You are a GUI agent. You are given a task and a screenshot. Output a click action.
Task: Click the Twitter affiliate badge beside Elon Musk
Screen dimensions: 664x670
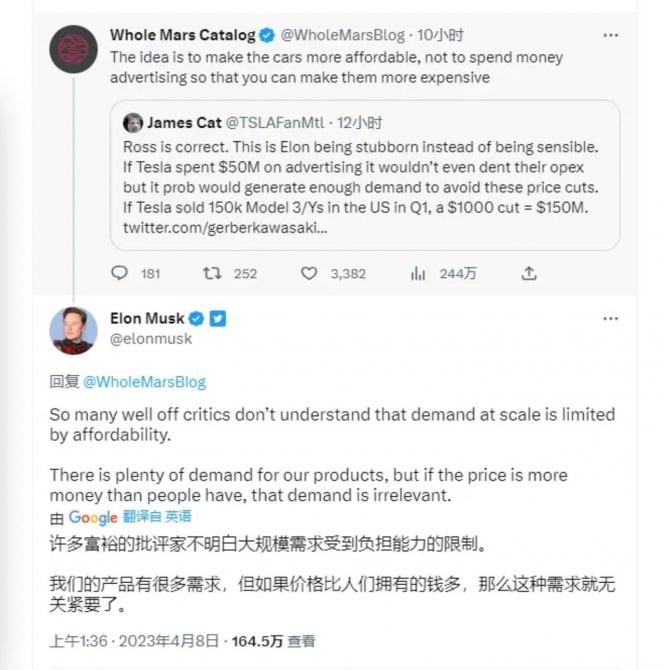(x=217, y=319)
